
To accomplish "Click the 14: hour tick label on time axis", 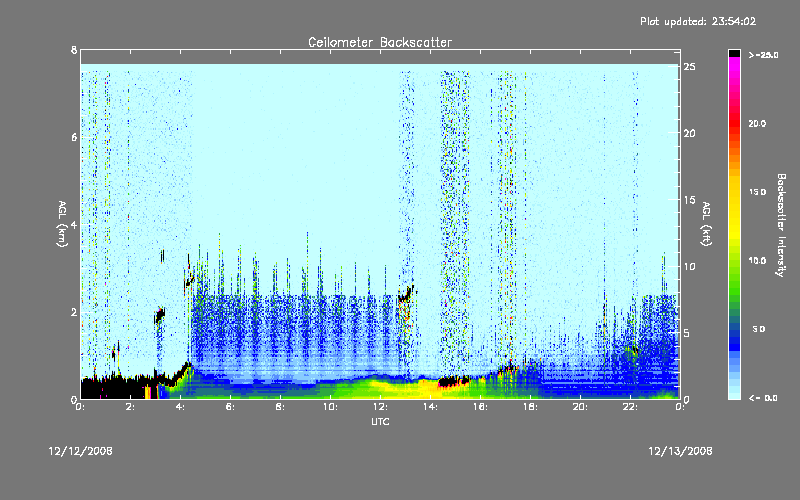I will tap(431, 407).
